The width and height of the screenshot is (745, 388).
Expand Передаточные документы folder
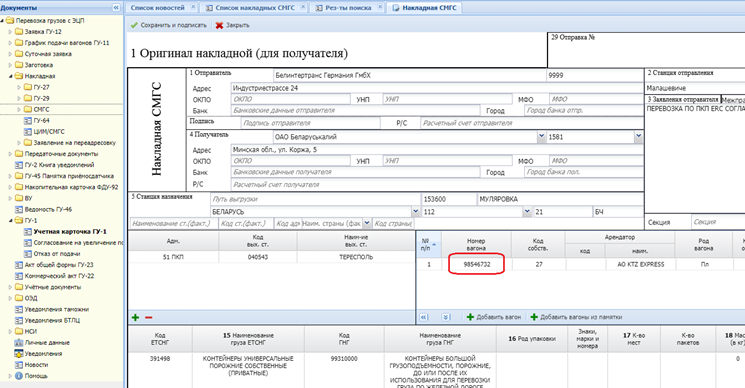(10, 154)
